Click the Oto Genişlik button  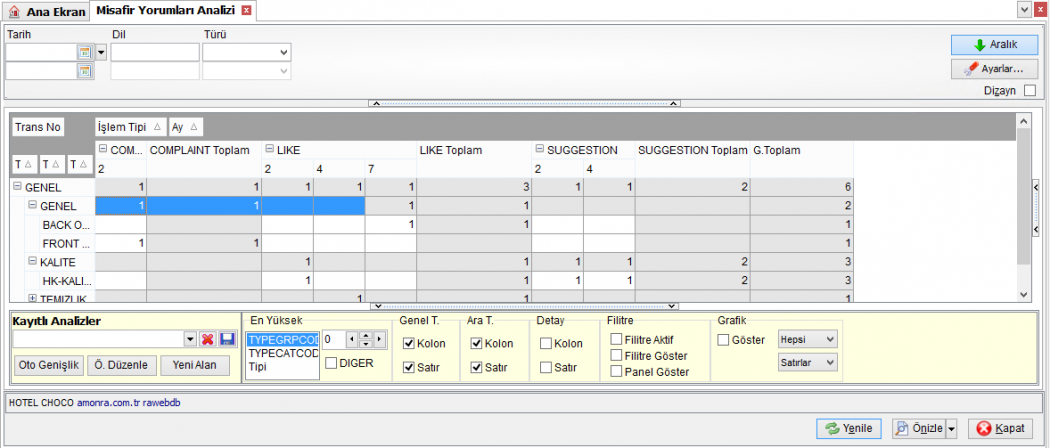click(x=48, y=365)
